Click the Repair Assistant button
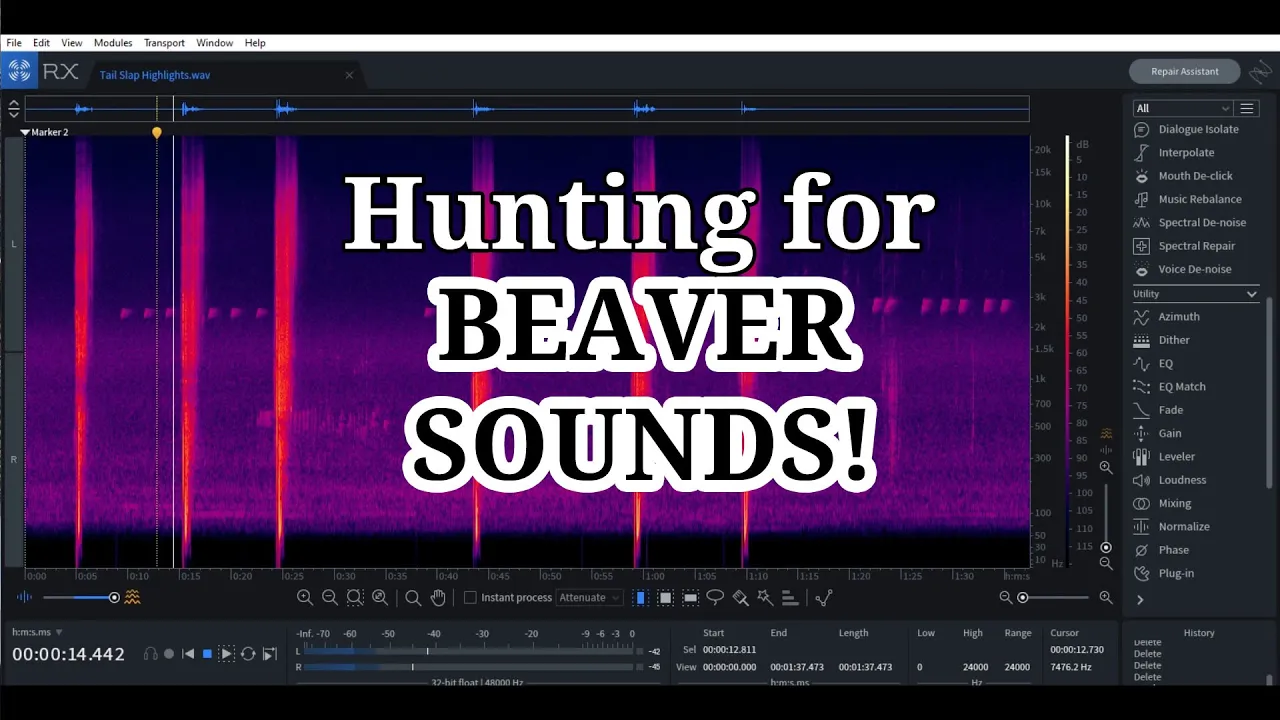1280x720 pixels. pyautogui.click(x=1185, y=71)
